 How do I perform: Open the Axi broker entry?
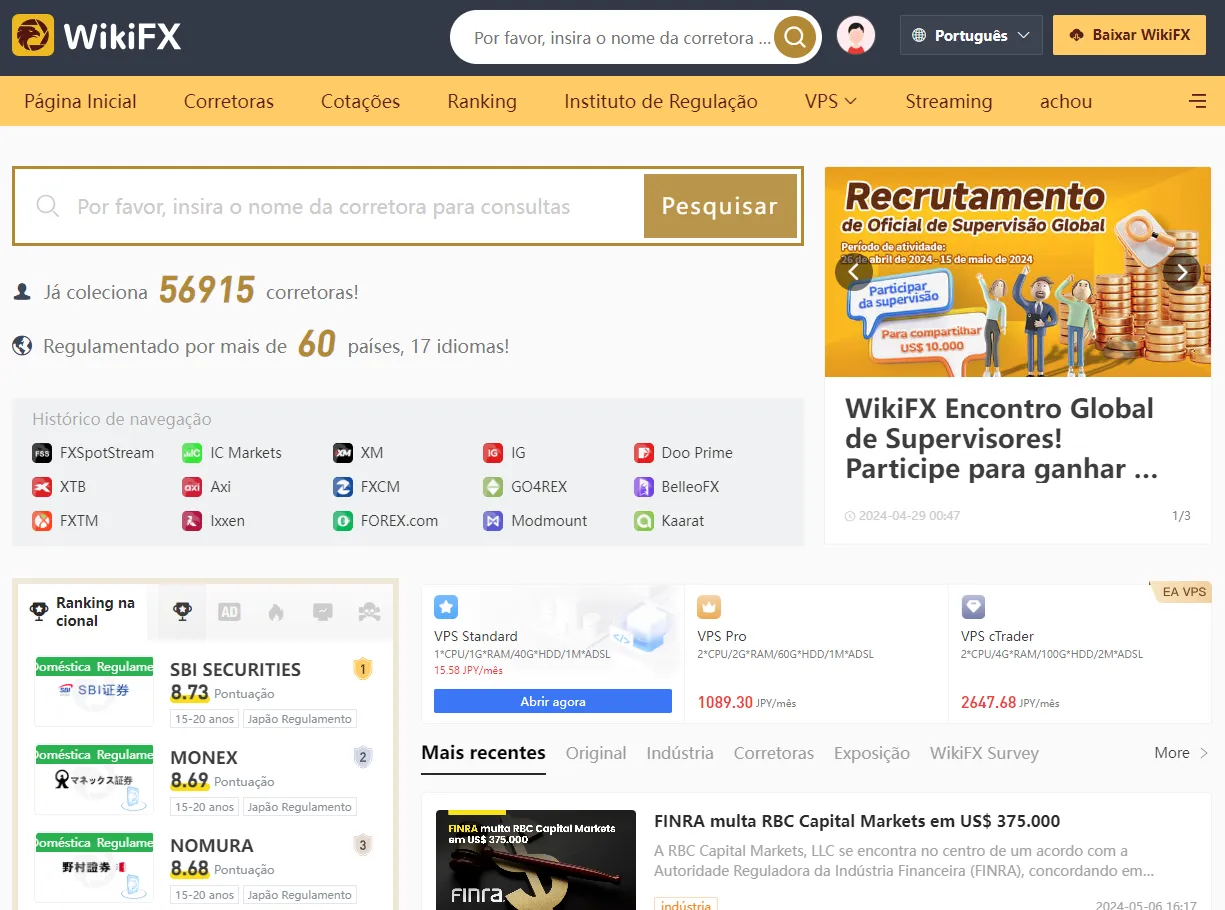206,487
